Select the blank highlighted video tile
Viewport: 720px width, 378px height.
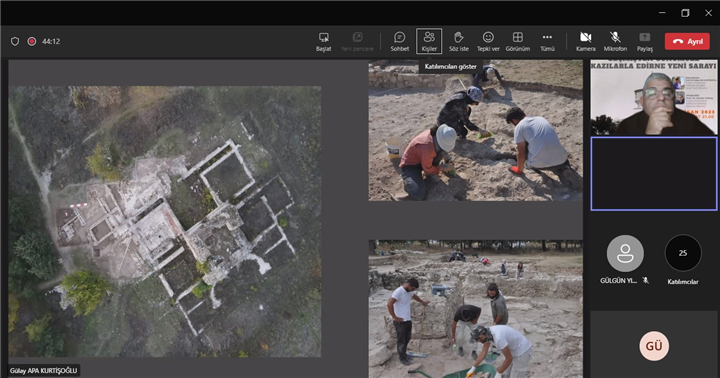[653, 174]
